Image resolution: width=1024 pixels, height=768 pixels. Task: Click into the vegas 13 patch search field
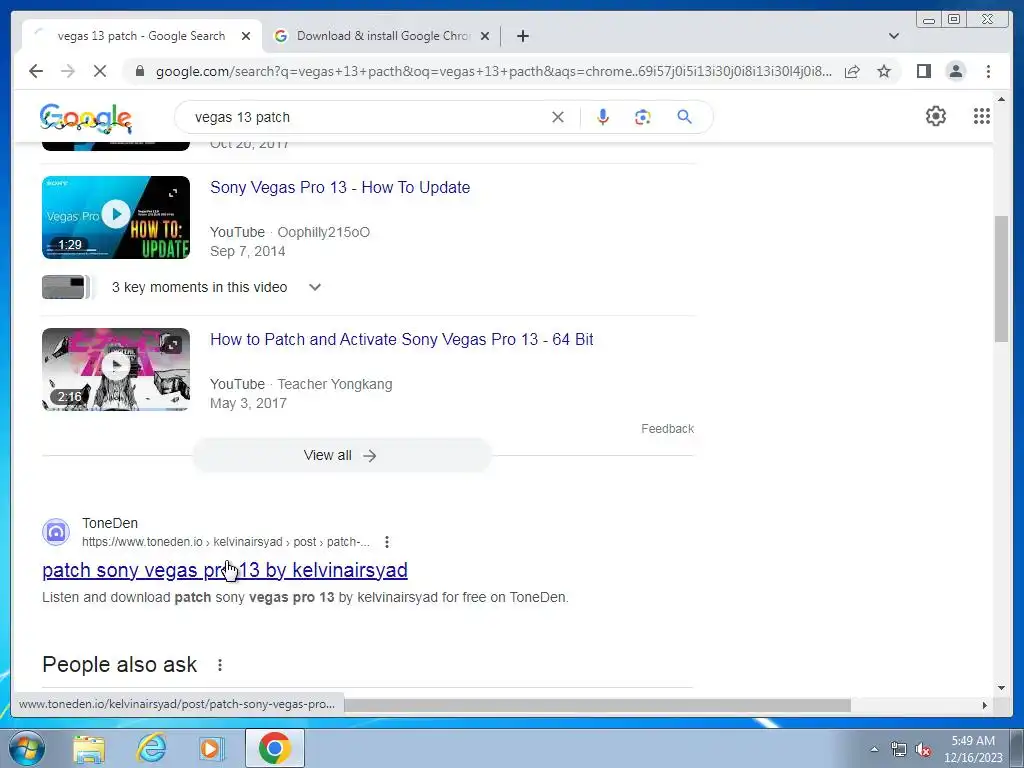(x=366, y=118)
